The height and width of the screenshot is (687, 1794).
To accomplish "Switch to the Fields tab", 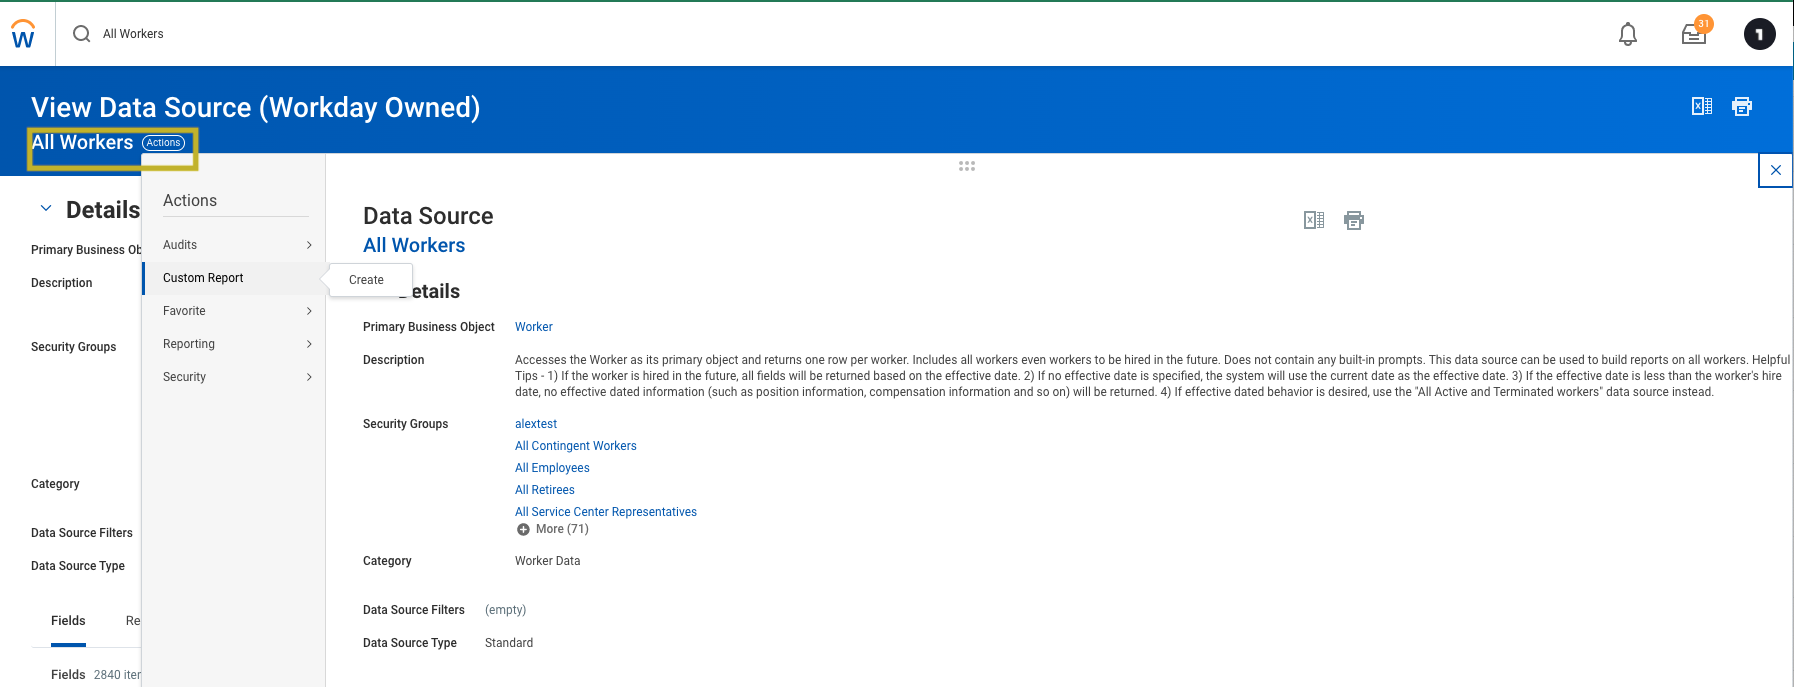I will 68,621.
